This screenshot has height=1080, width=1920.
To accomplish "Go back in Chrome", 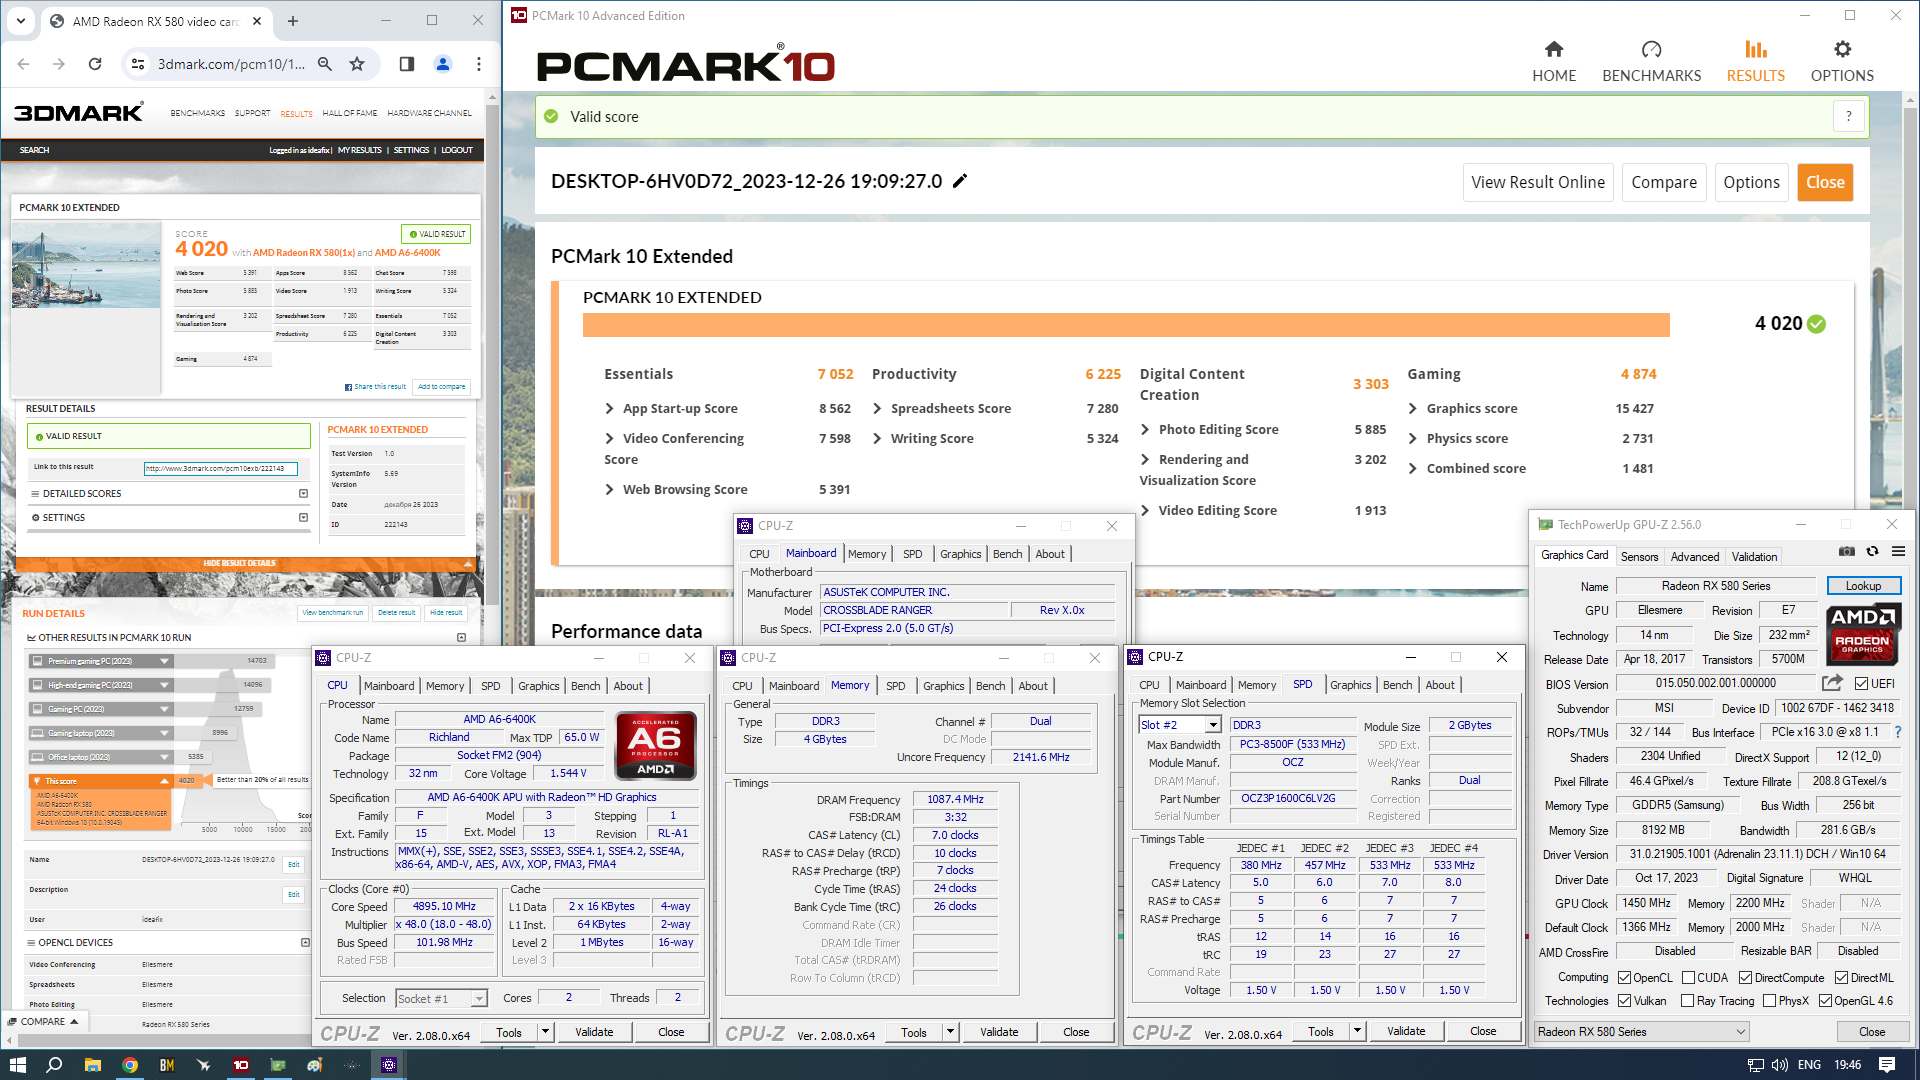I will coord(23,64).
